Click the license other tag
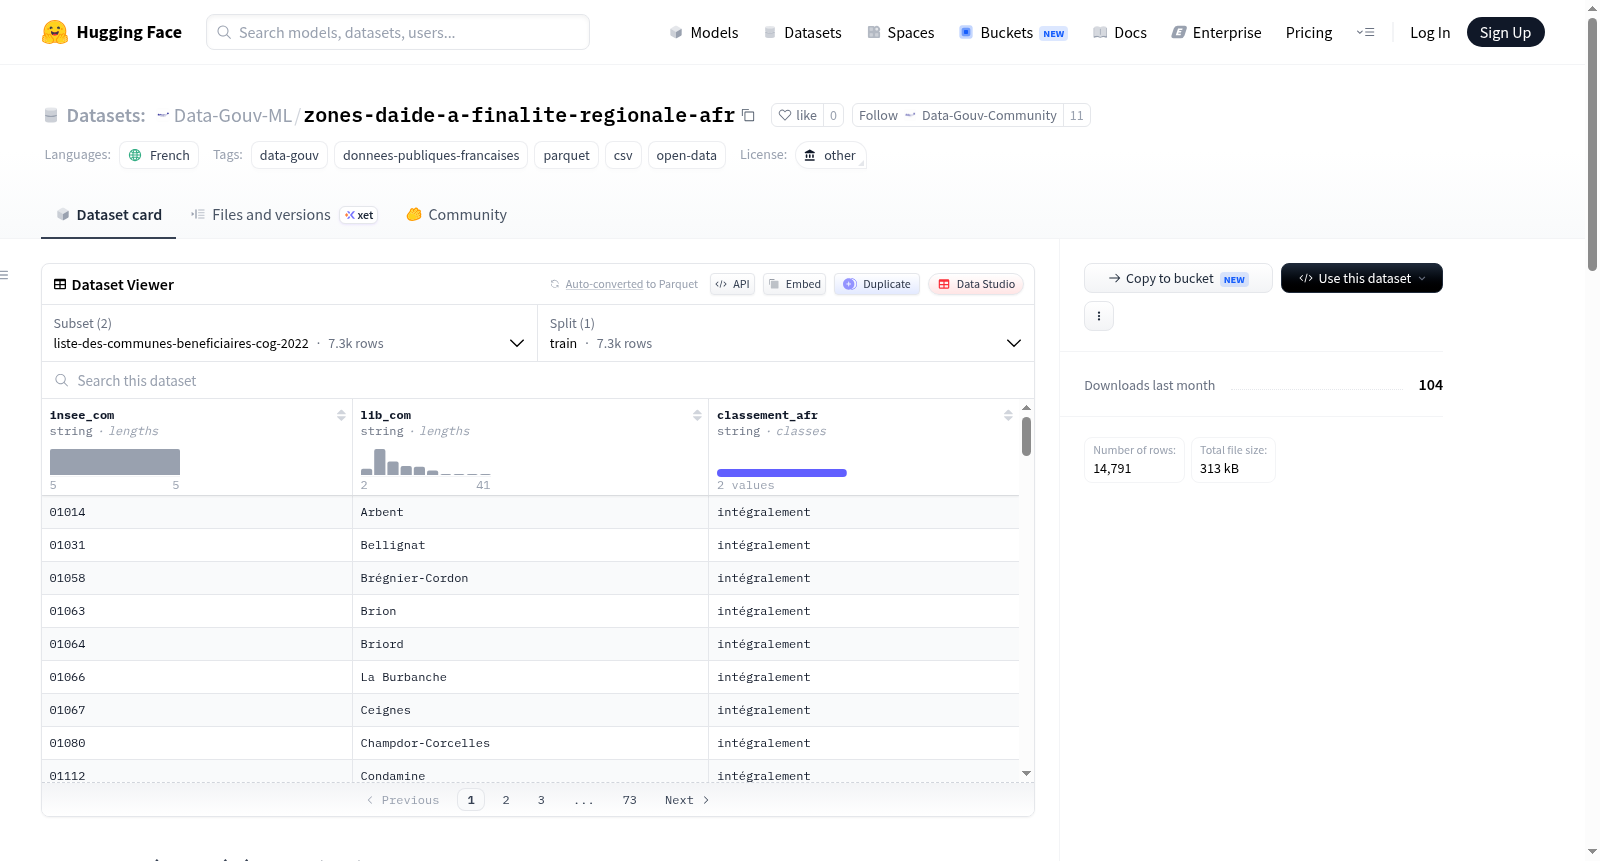Viewport: 1600px width, 861px height. point(830,155)
